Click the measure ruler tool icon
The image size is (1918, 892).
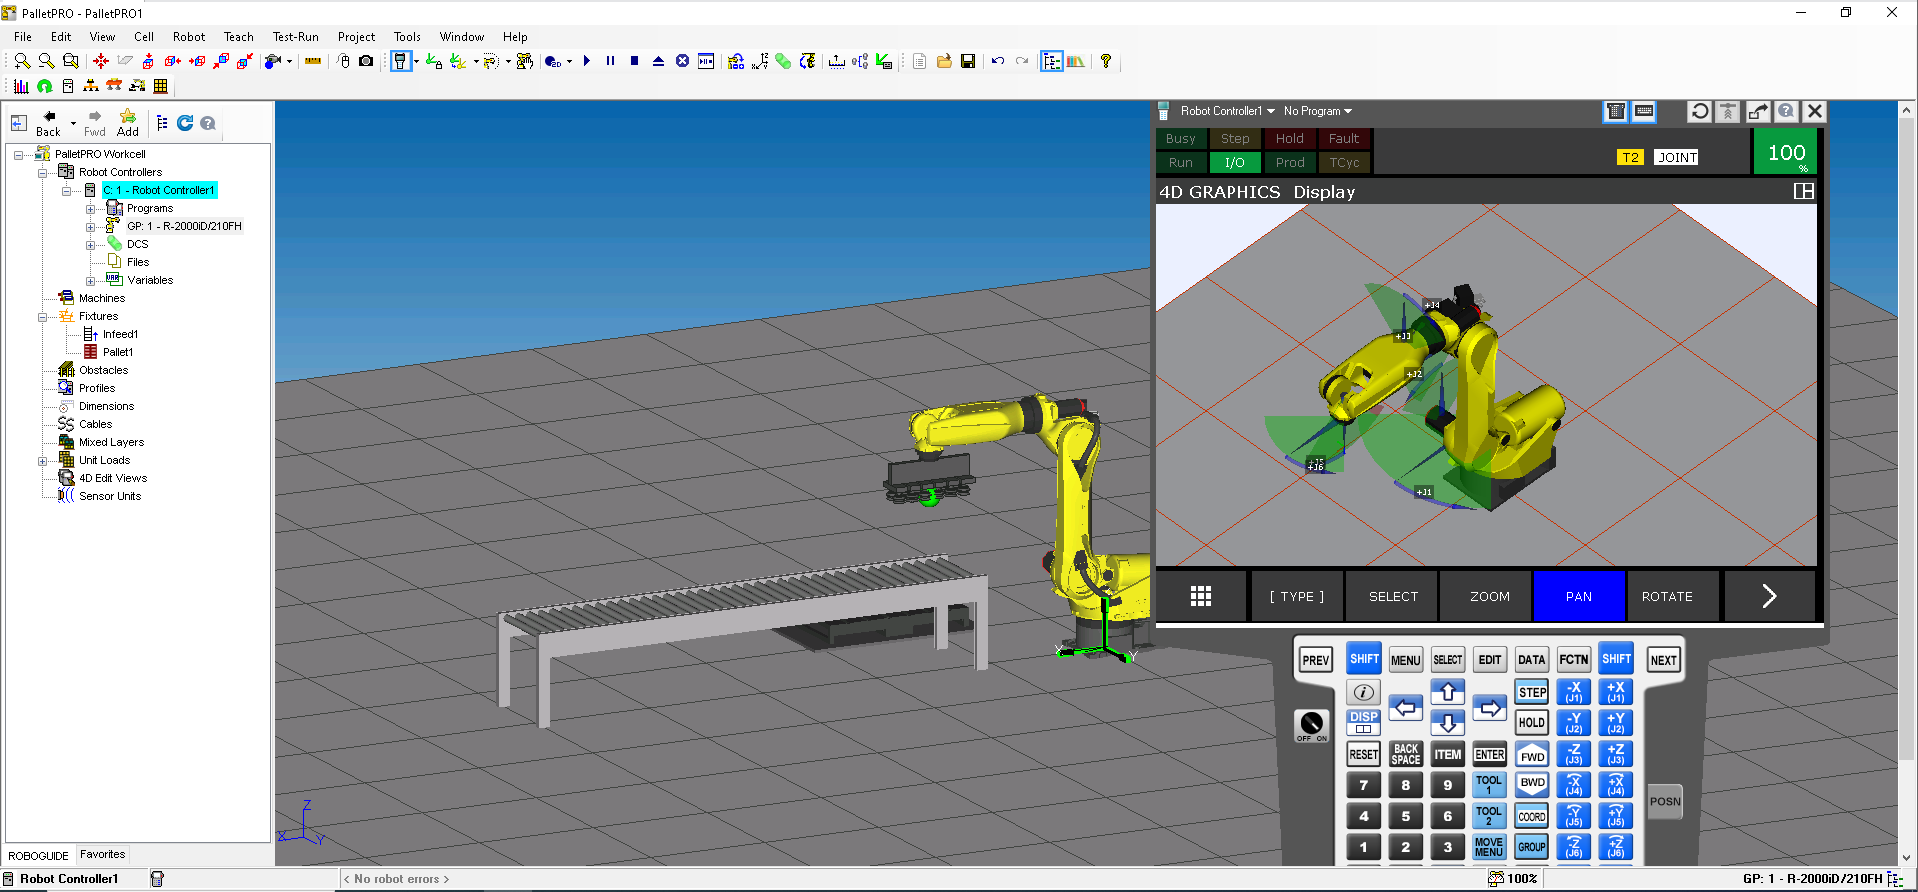click(x=313, y=61)
